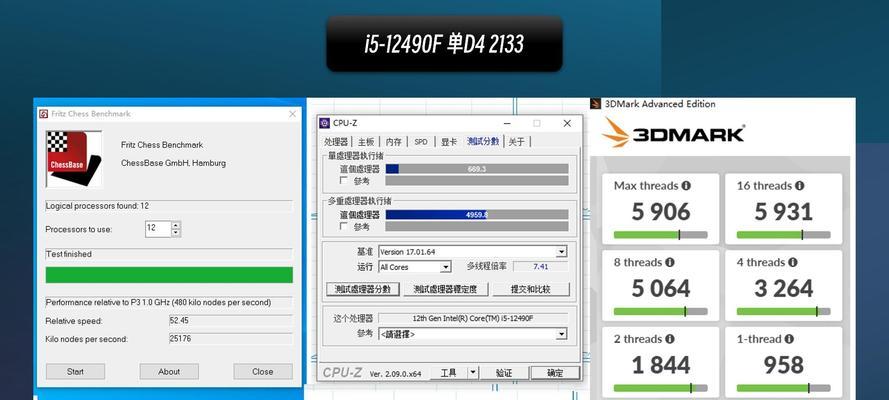The image size is (889, 400).
Task: Open info icon next to Max threads
Action: (686, 186)
